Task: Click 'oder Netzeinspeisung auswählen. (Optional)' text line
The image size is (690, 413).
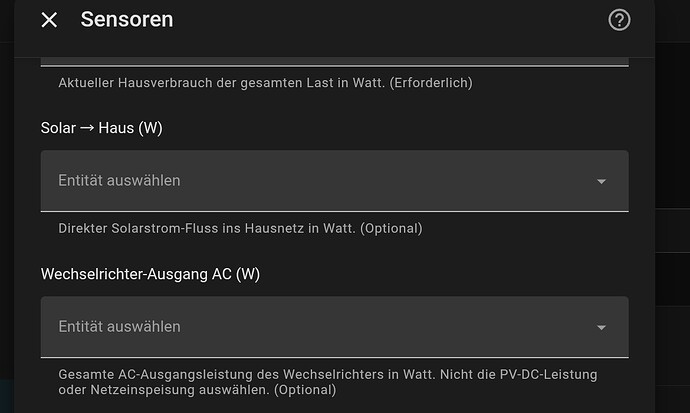Action: [197, 390]
